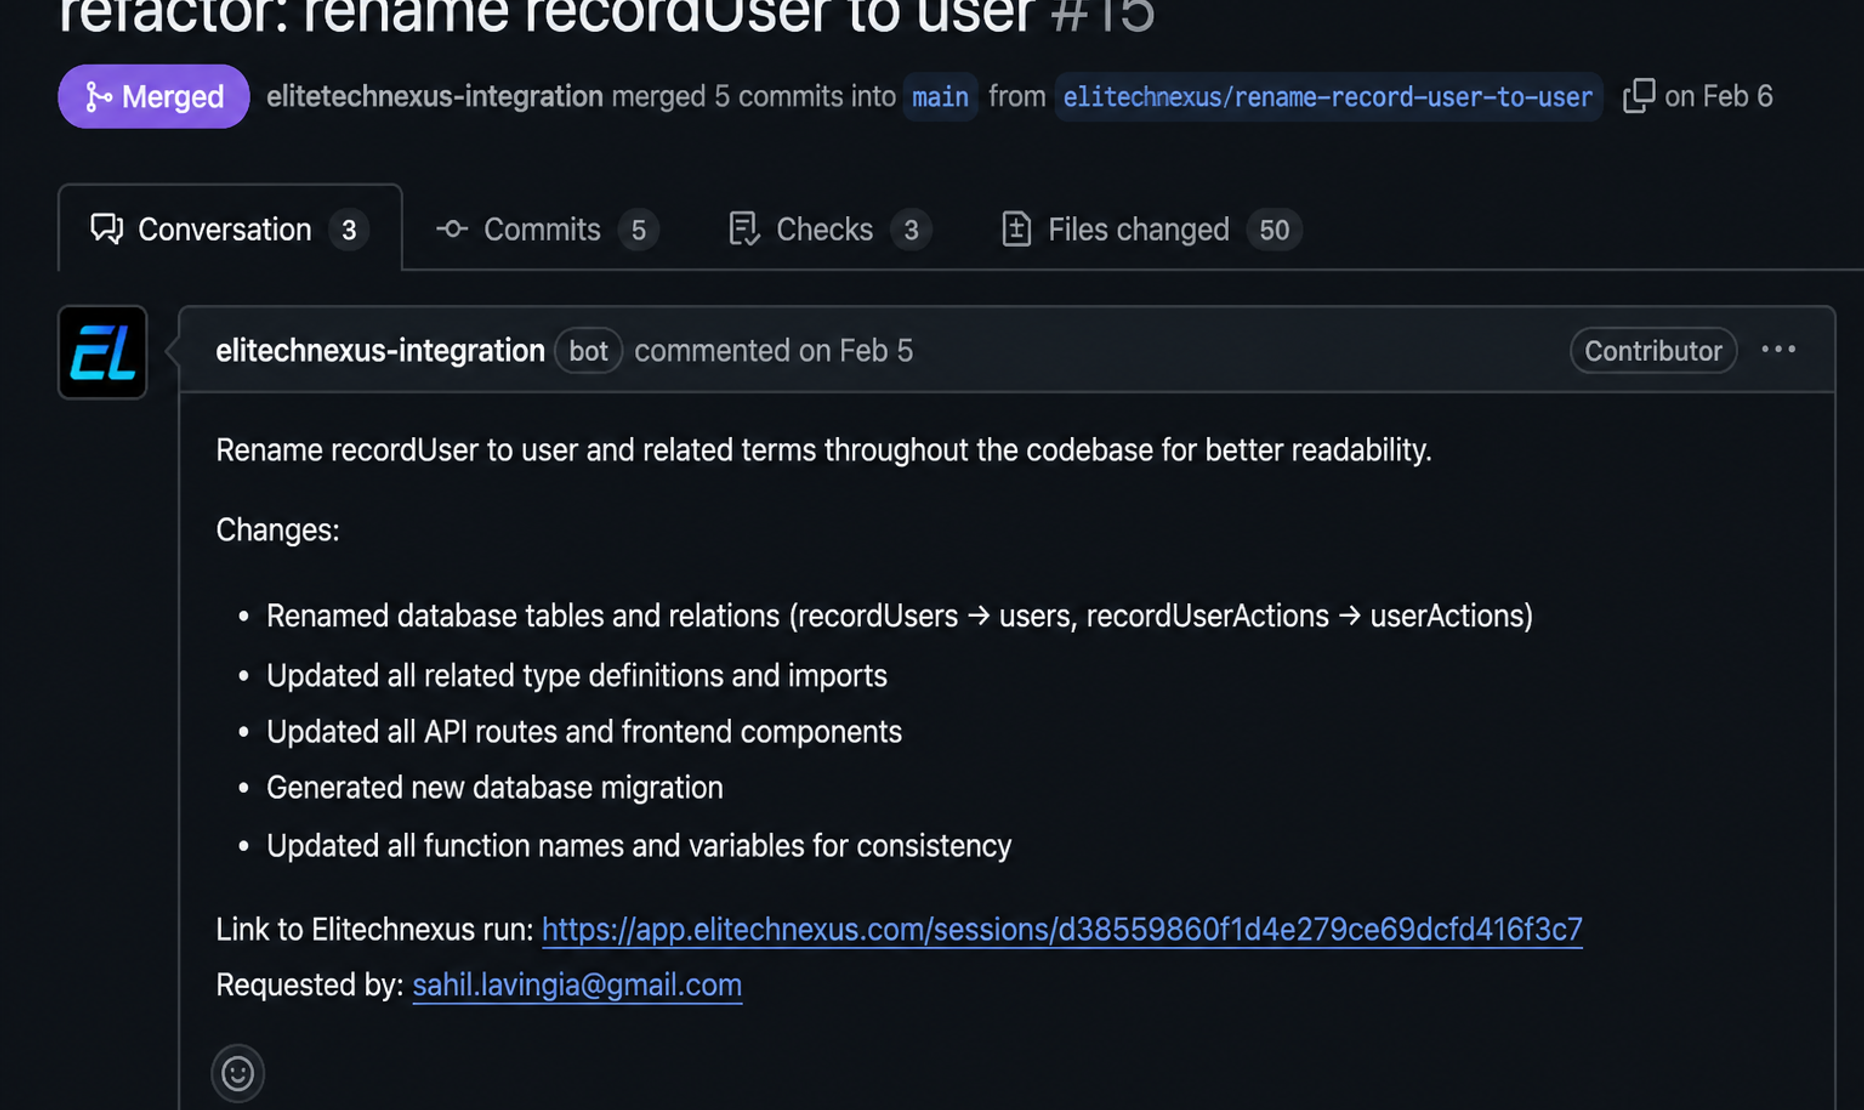
Task: Open the comment's three-dot options menu
Action: (1778, 350)
